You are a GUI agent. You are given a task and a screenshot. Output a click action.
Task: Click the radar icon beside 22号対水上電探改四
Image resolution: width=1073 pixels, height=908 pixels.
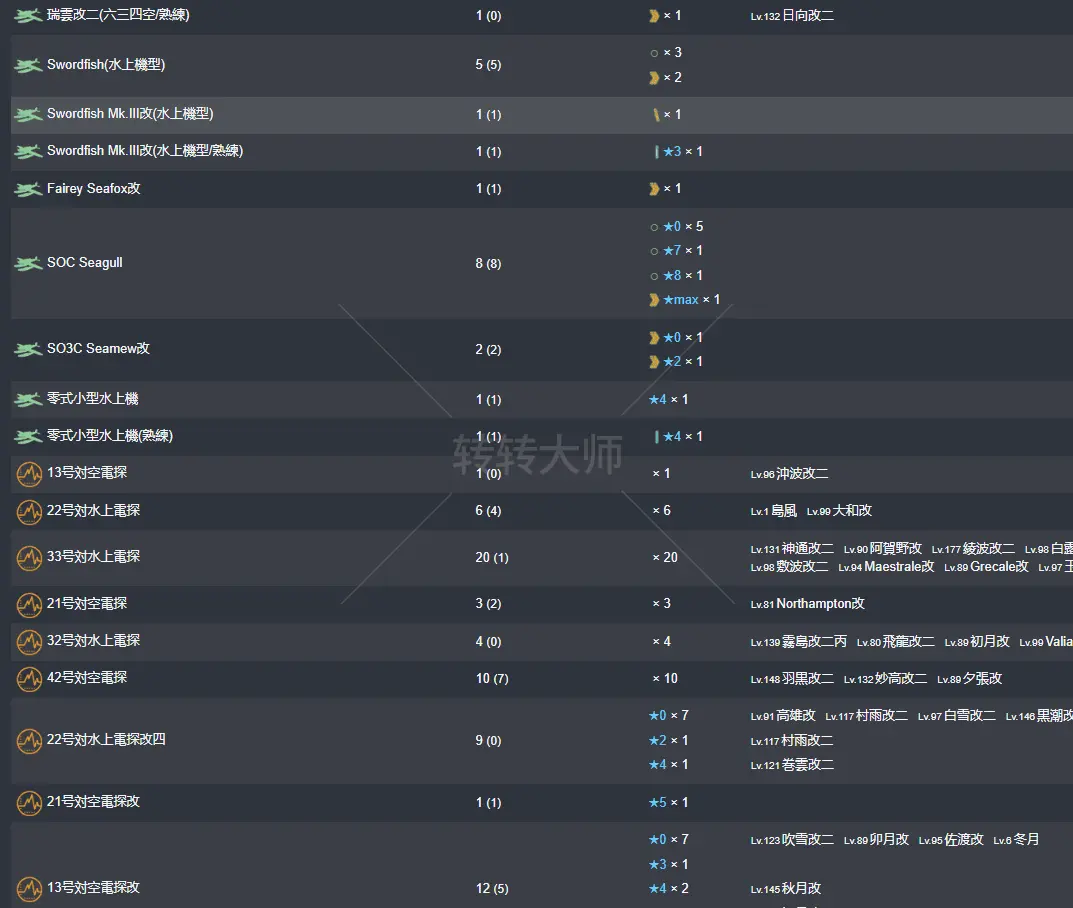pyautogui.click(x=29, y=741)
